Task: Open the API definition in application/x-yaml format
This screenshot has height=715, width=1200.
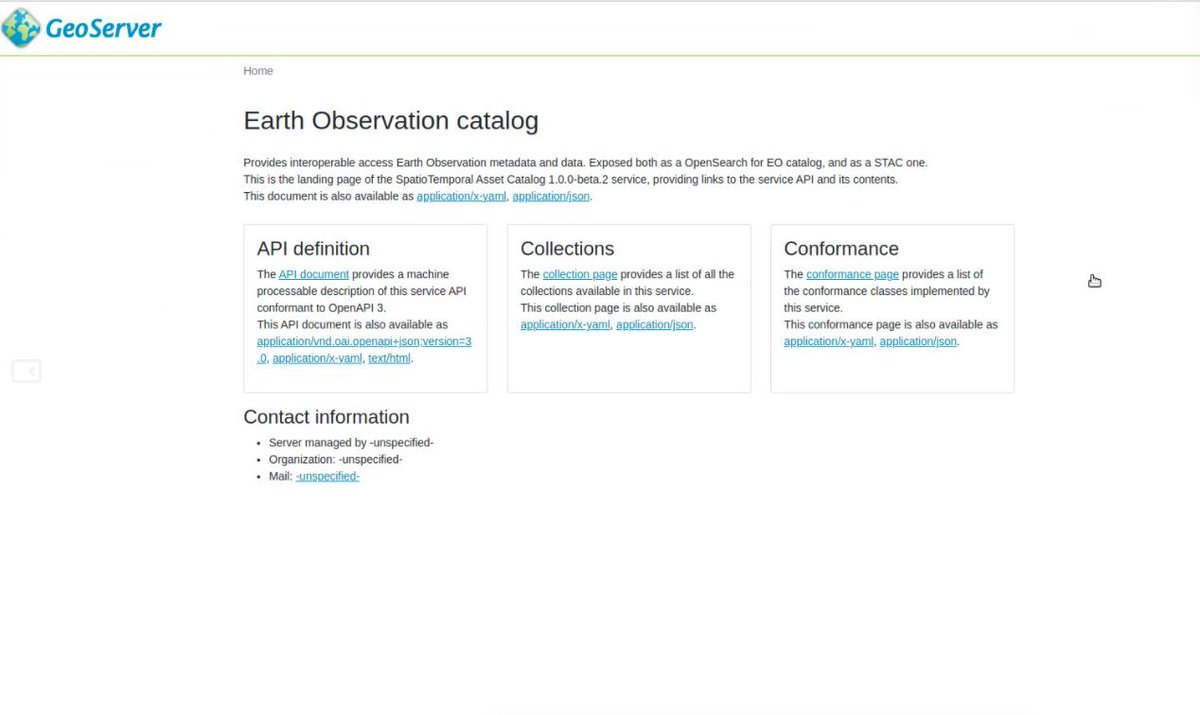Action: coord(316,358)
